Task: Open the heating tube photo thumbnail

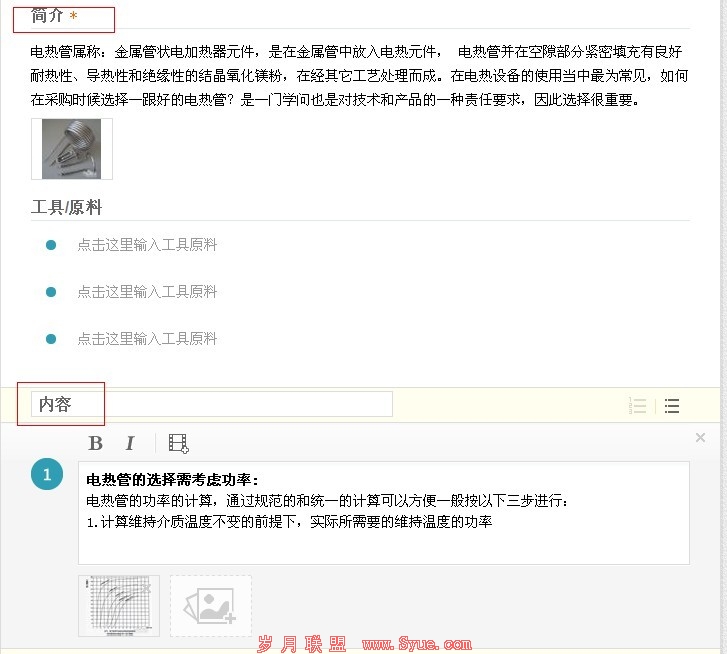Action: point(72,149)
